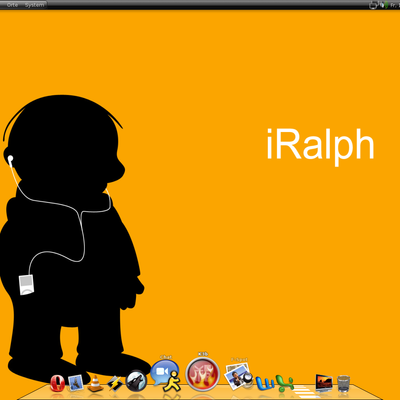Launch the yellow AIM running man icon
Screen dimensions: 400x400
(x=172, y=382)
